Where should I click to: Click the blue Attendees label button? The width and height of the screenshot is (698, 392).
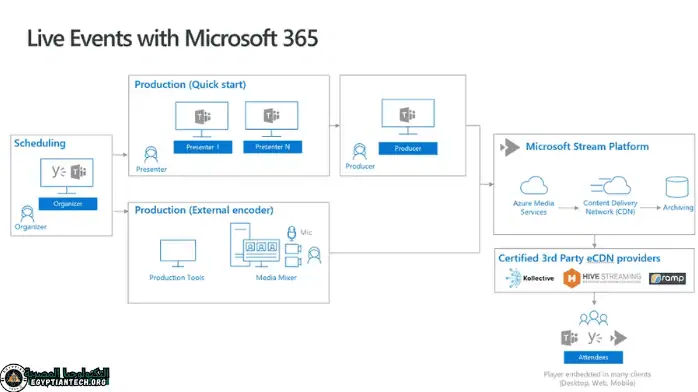593,357
